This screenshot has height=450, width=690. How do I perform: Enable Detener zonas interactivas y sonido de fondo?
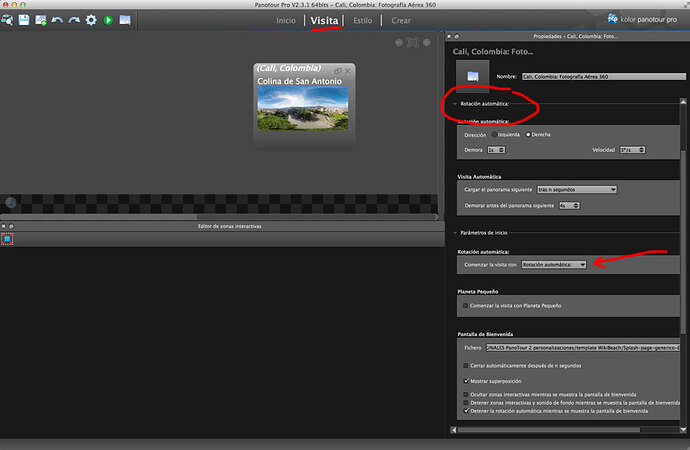[466, 402]
